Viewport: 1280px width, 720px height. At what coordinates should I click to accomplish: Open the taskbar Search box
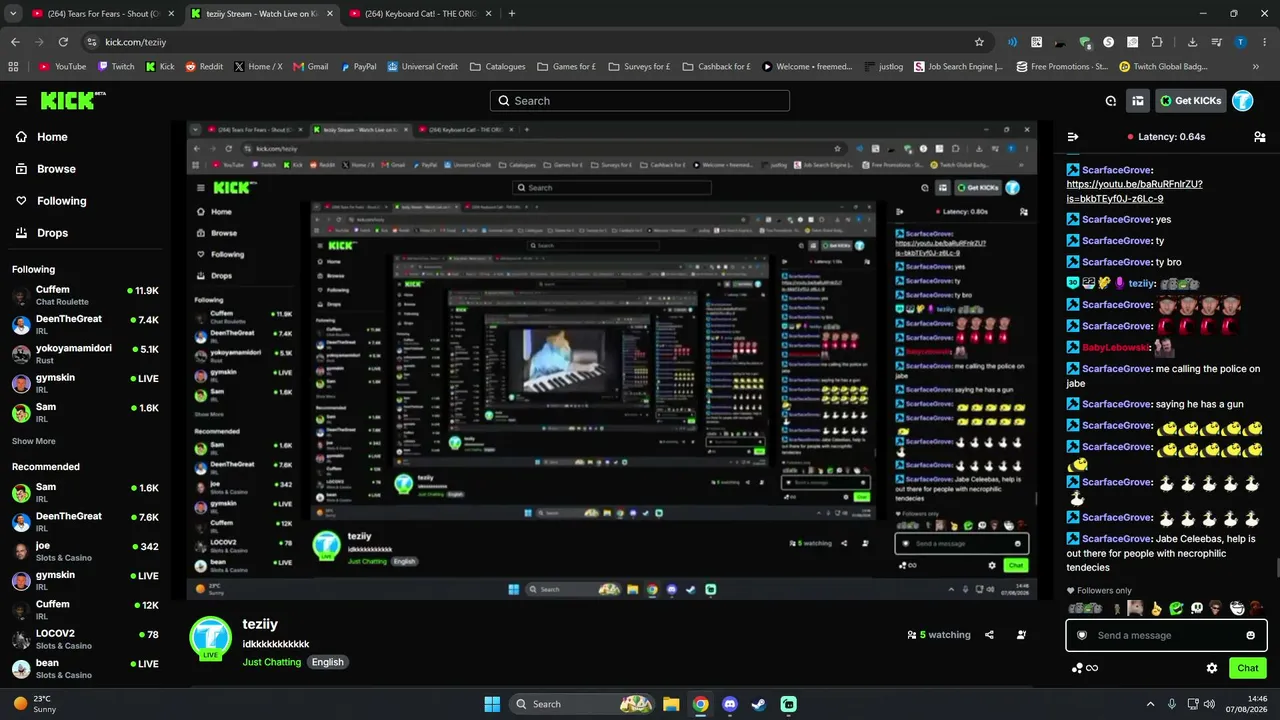pos(584,704)
